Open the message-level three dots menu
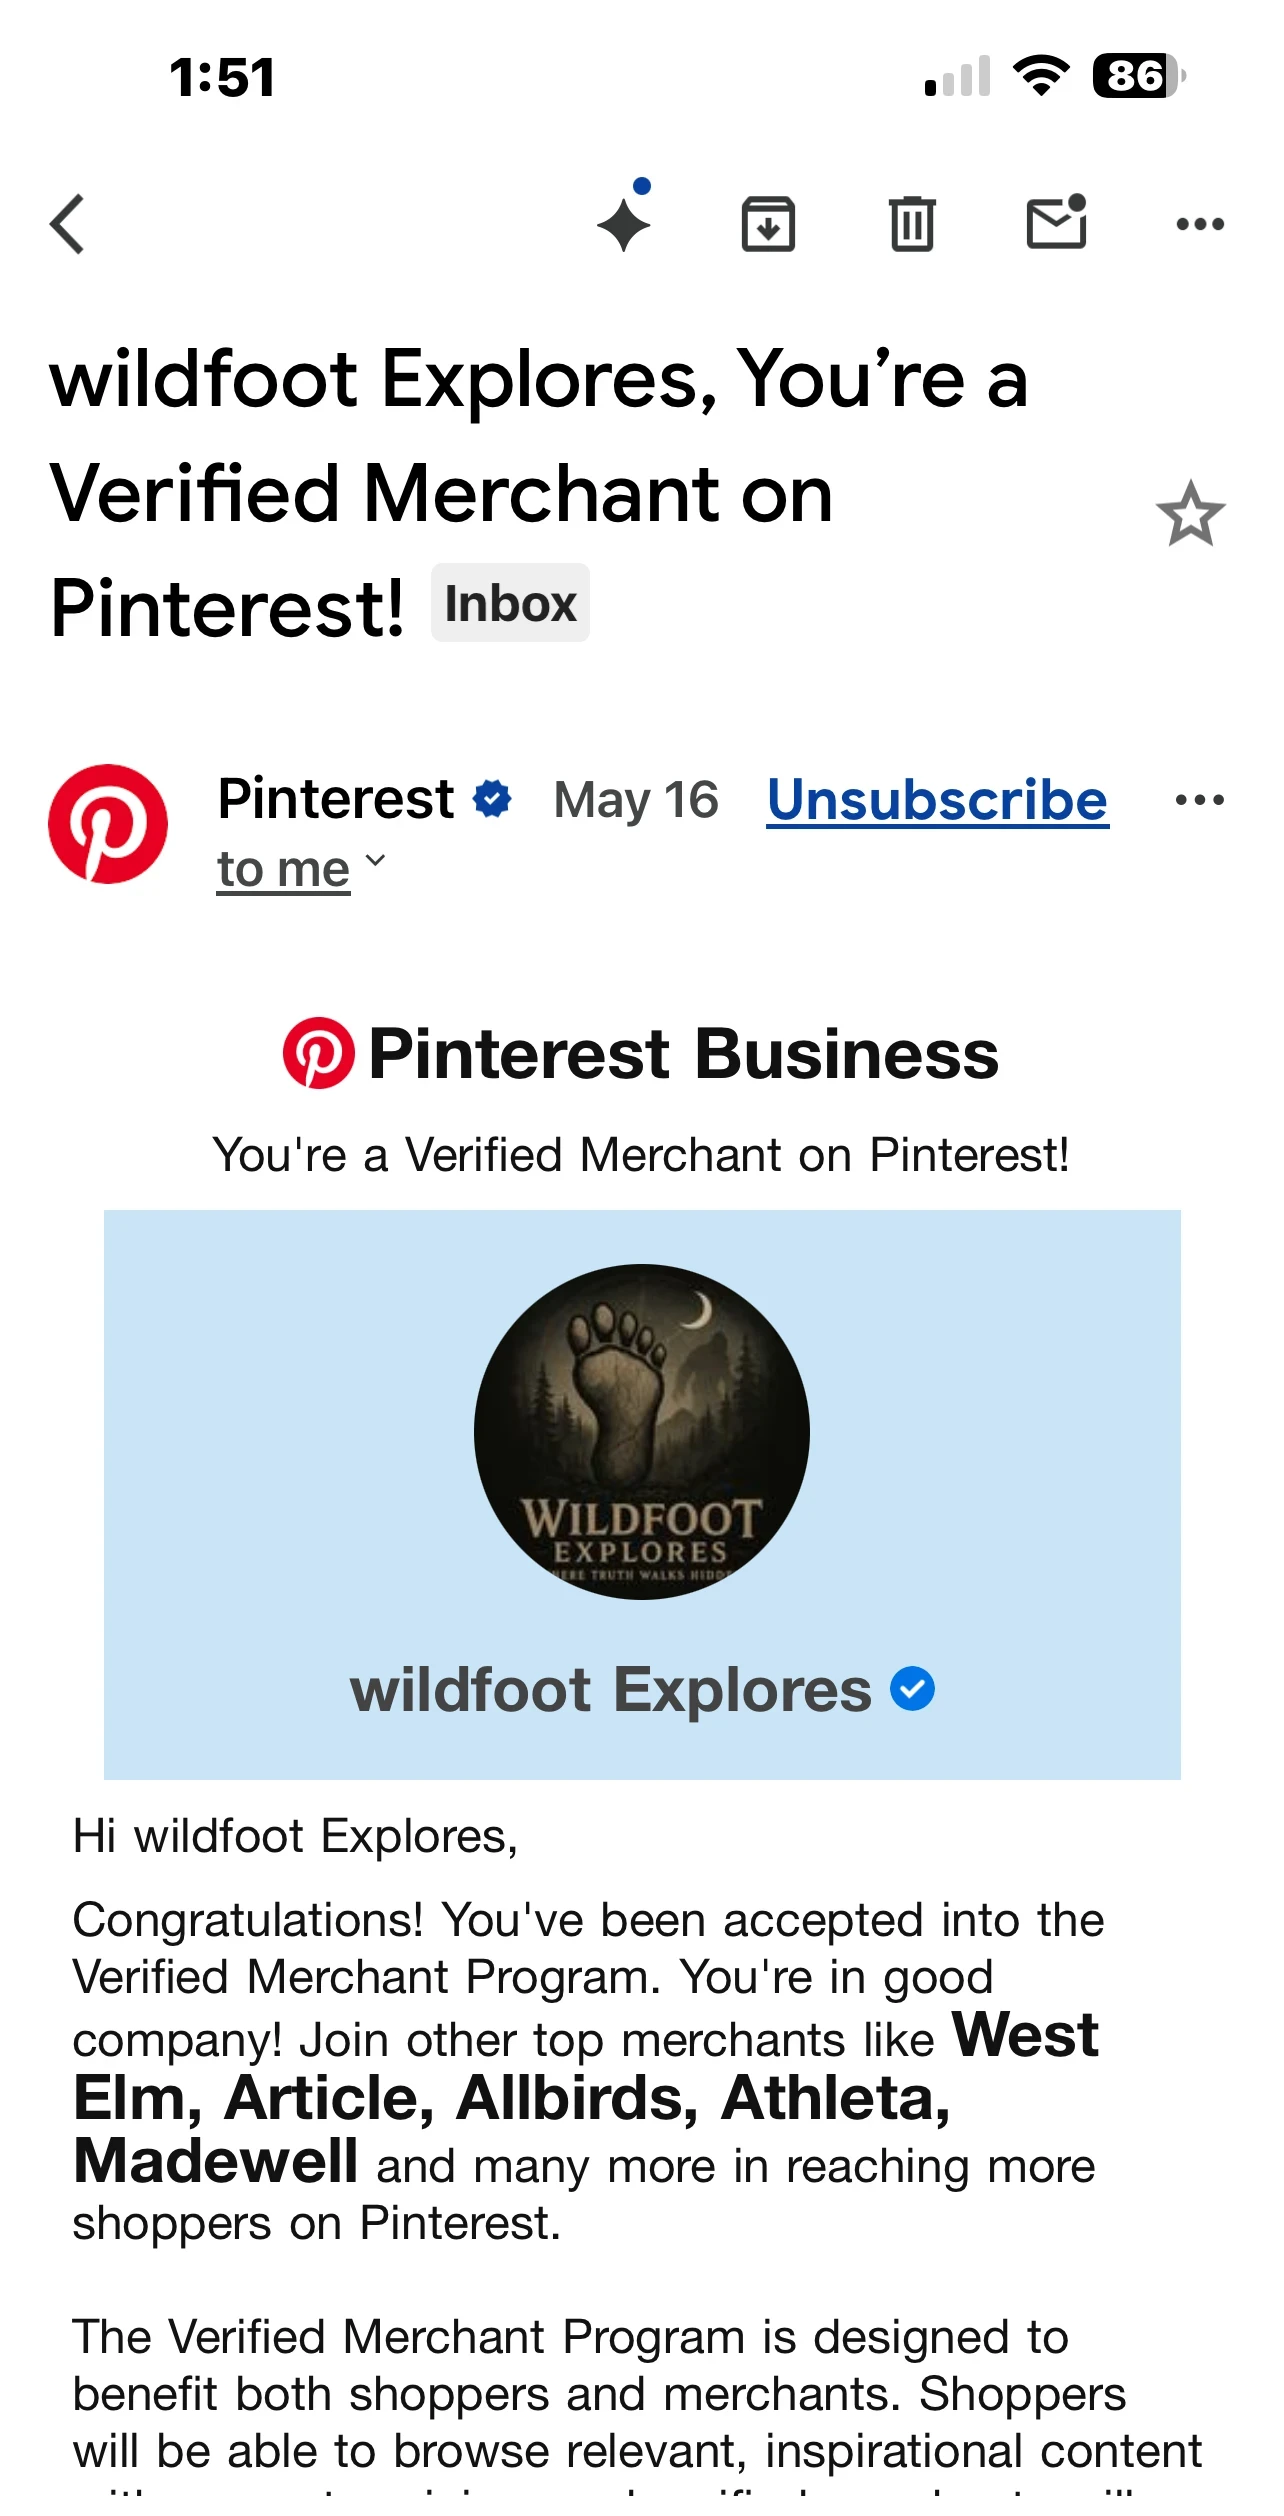1284x2516 pixels. (1200, 800)
